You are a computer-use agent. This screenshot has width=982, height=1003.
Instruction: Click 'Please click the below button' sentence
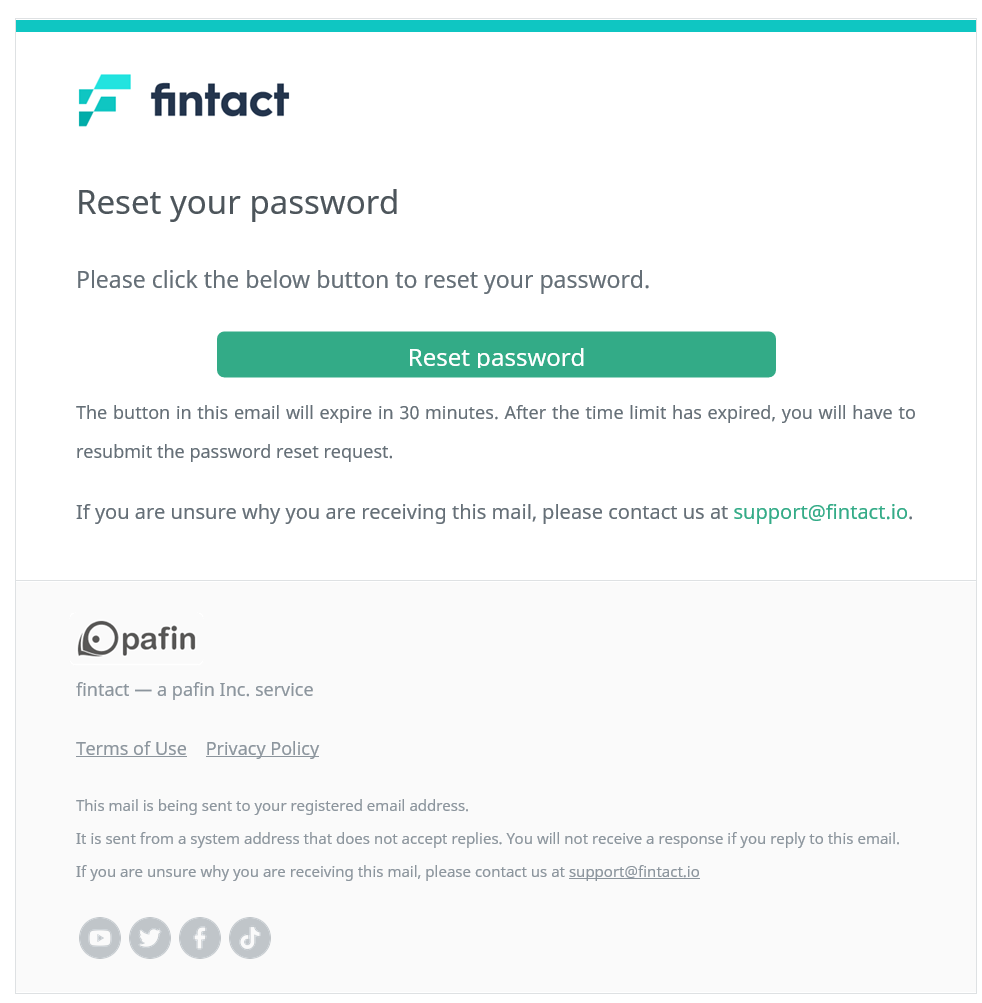363,280
